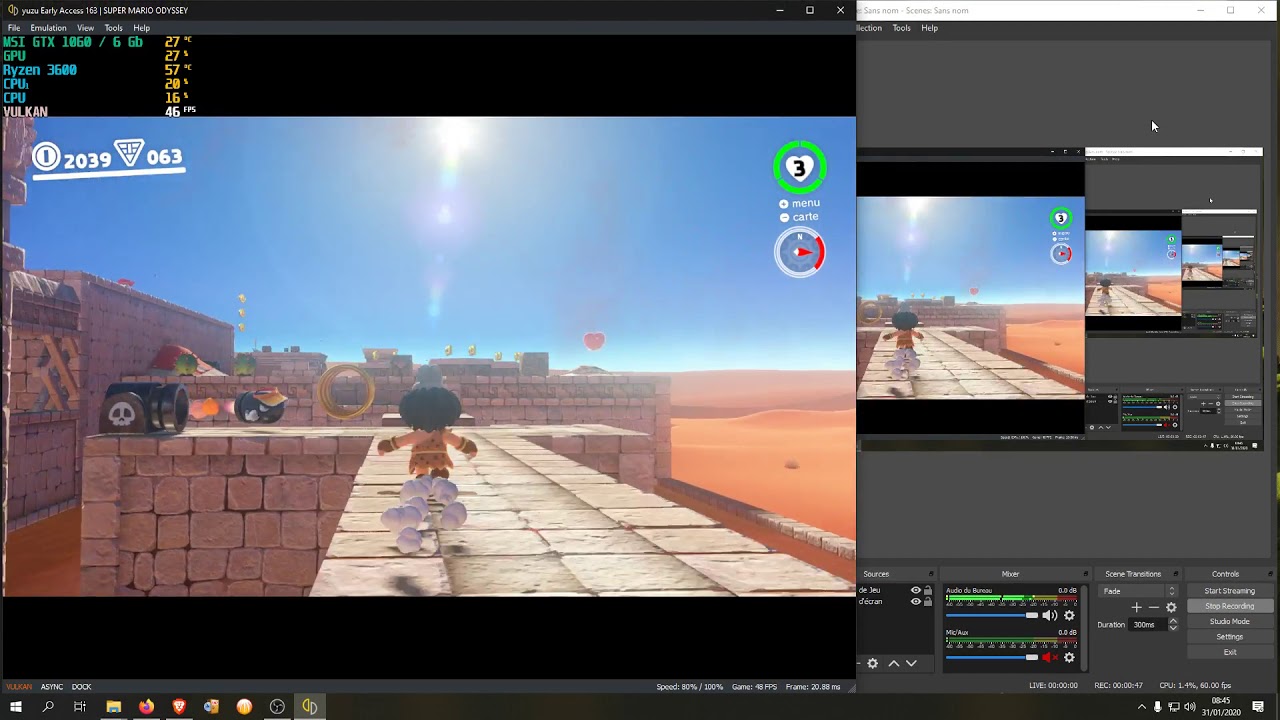Viewport: 1280px width, 720px height.
Task: Open Task View on taskbar
Action: pos(80,707)
